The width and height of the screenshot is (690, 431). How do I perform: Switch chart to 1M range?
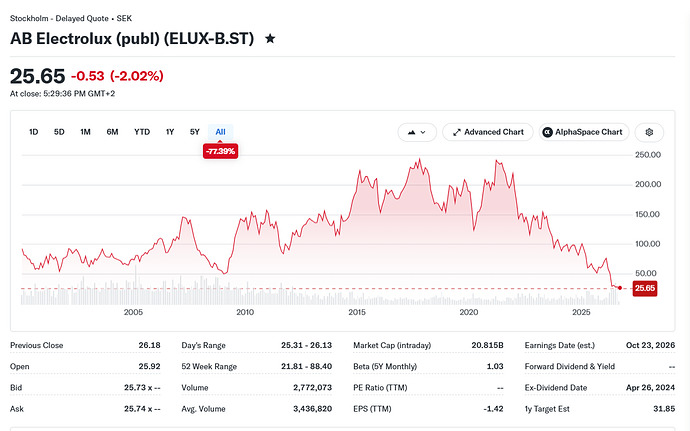tap(85, 132)
